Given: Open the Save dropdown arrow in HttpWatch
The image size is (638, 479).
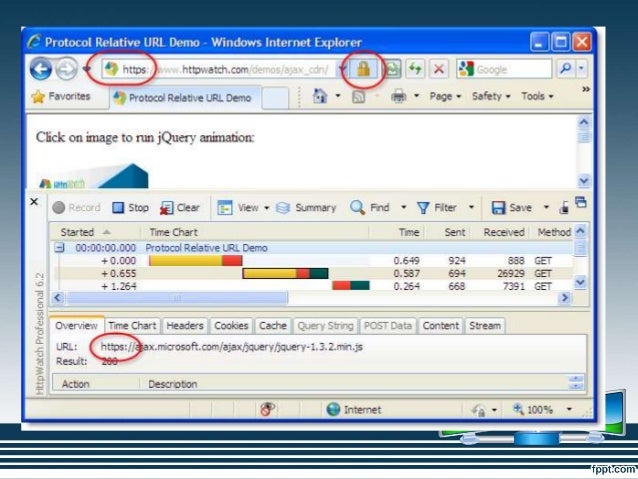Looking at the screenshot, I should coord(546,208).
